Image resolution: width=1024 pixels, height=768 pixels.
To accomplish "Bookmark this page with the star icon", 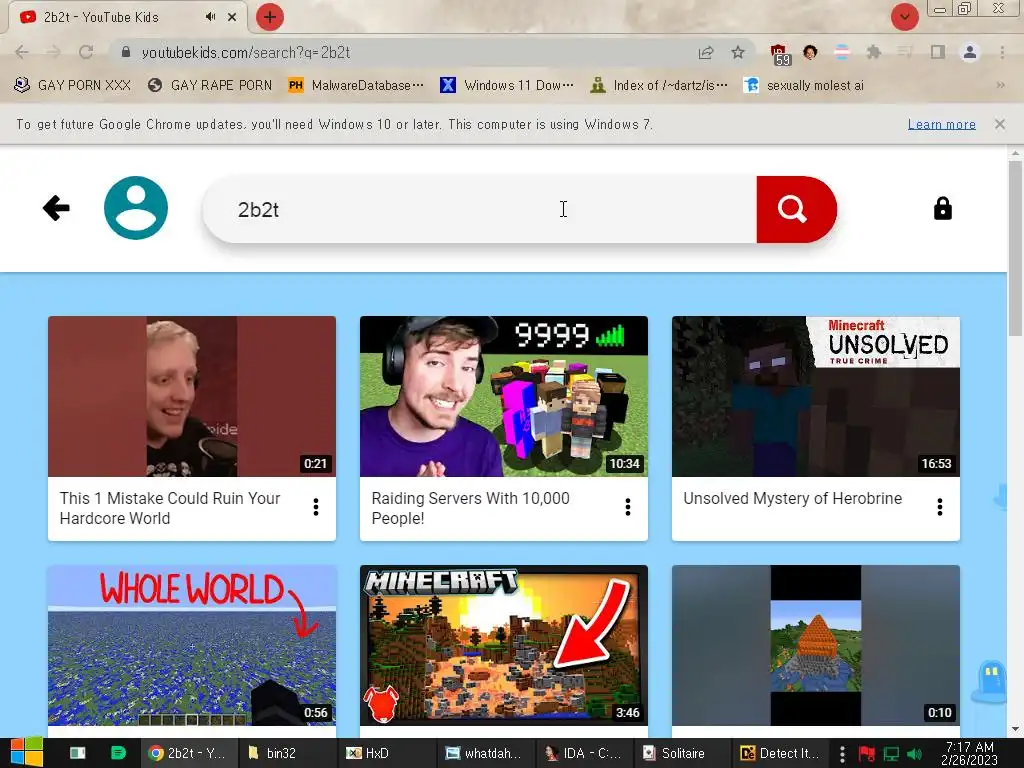I will [x=738, y=52].
